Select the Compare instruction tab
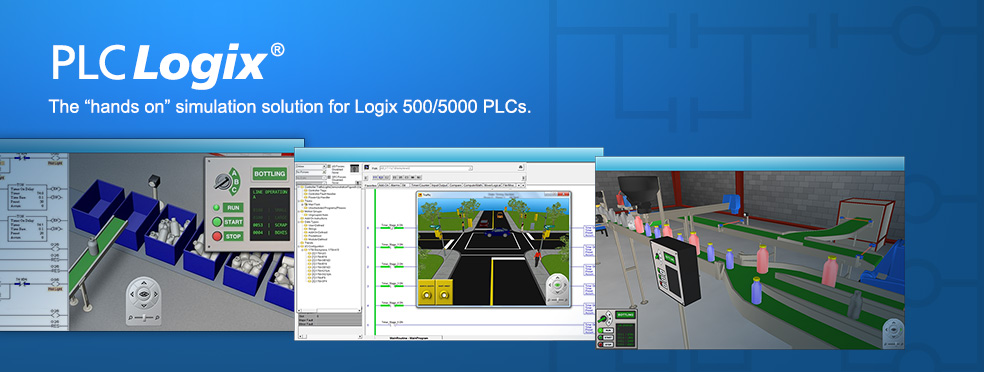Image resolution: width=984 pixels, height=372 pixels. [x=456, y=185]
